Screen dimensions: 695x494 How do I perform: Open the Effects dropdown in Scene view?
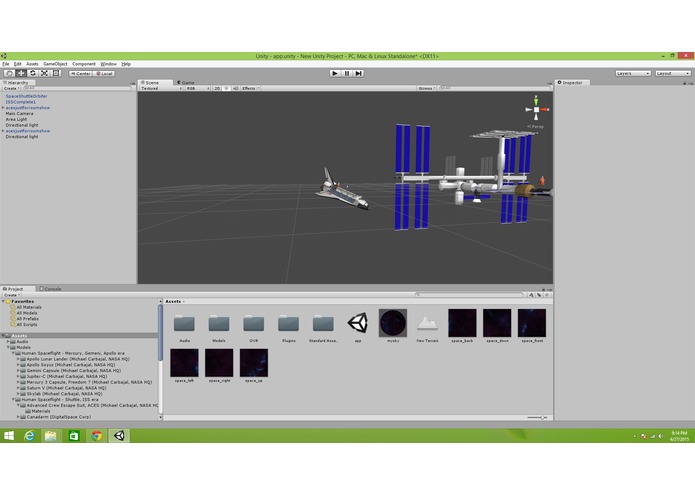coord(250,88)
